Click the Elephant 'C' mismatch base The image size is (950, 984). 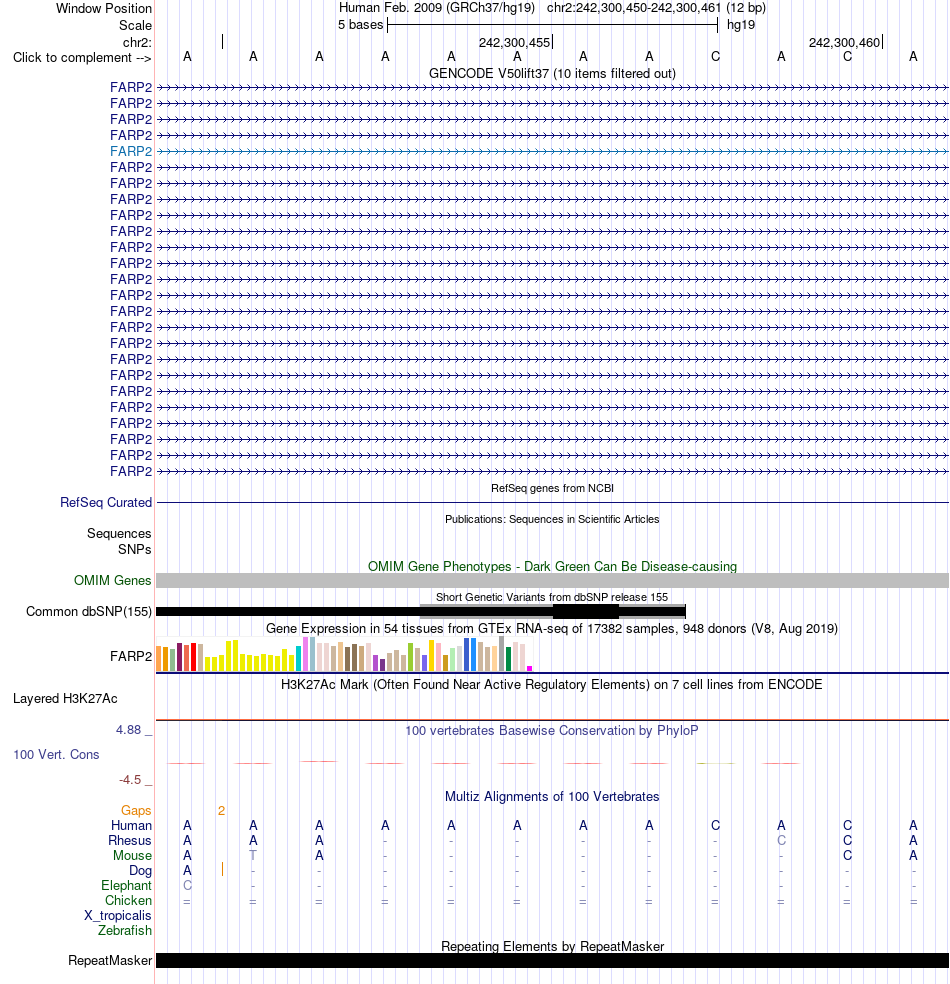tap(187, 885)
